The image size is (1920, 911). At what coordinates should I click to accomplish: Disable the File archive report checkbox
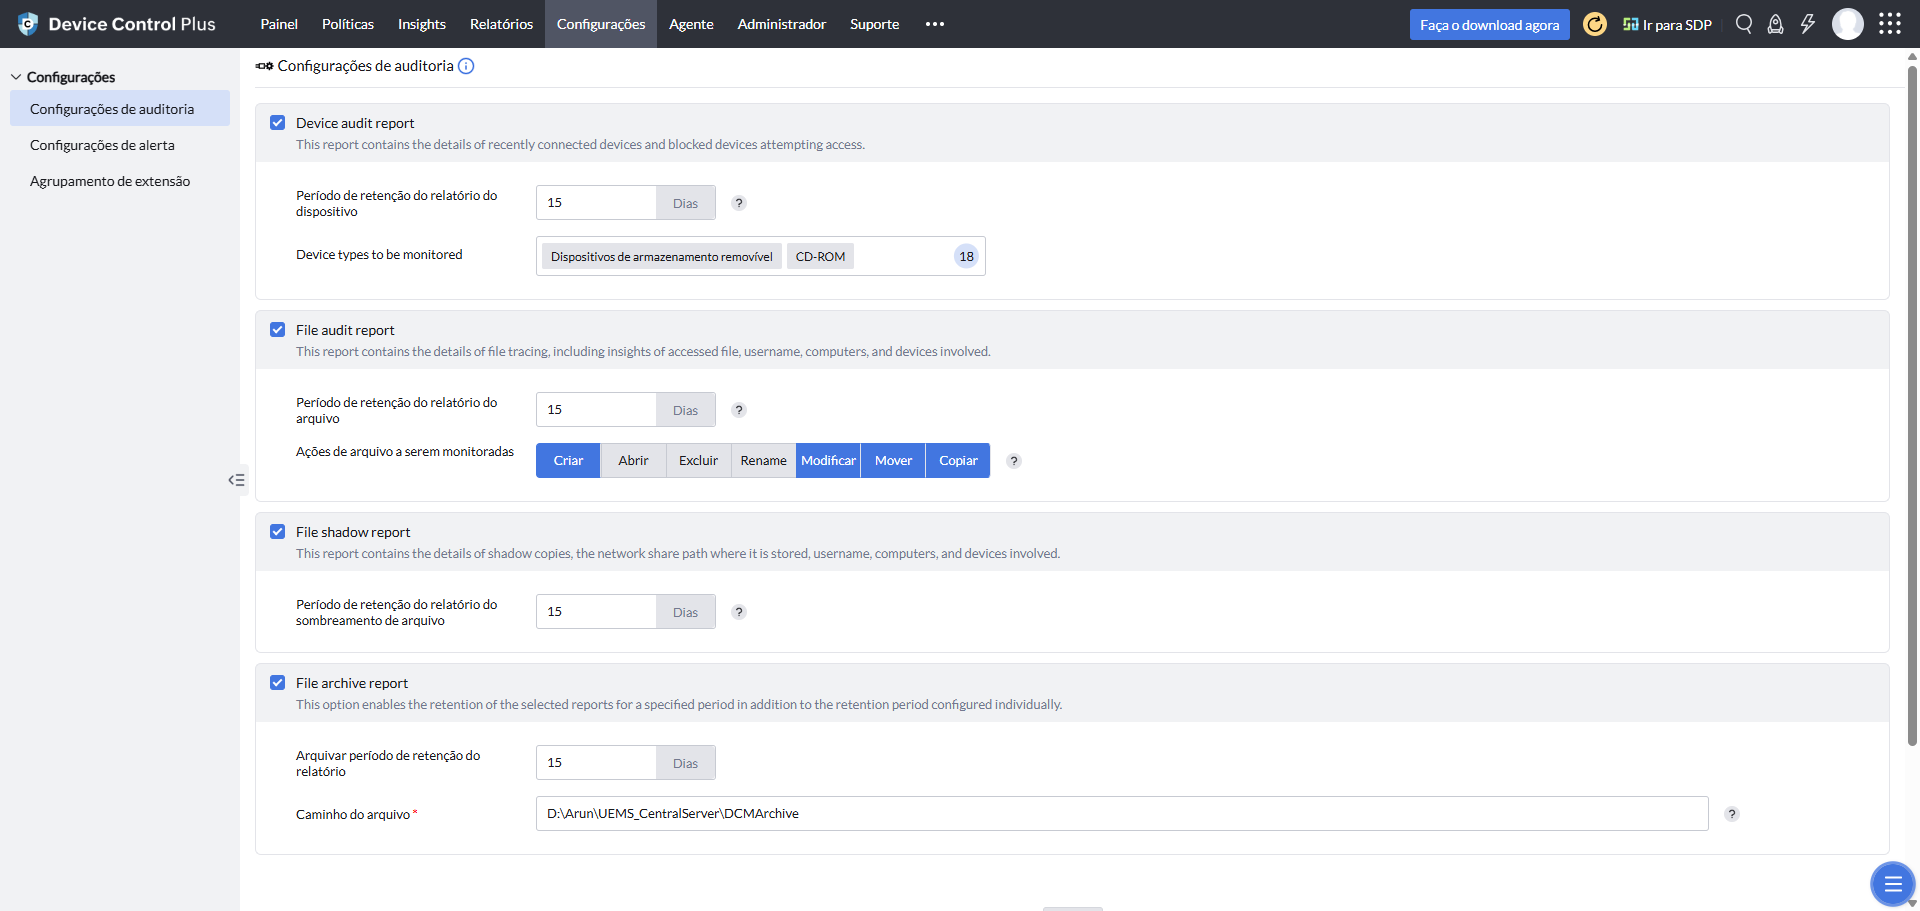(278, 683)
